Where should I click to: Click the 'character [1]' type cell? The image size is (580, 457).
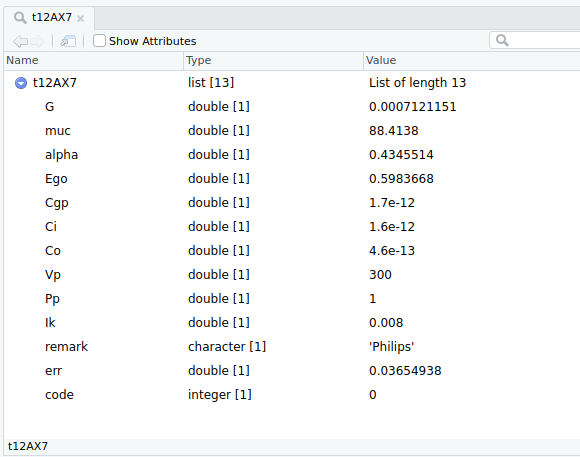point(227,347)
